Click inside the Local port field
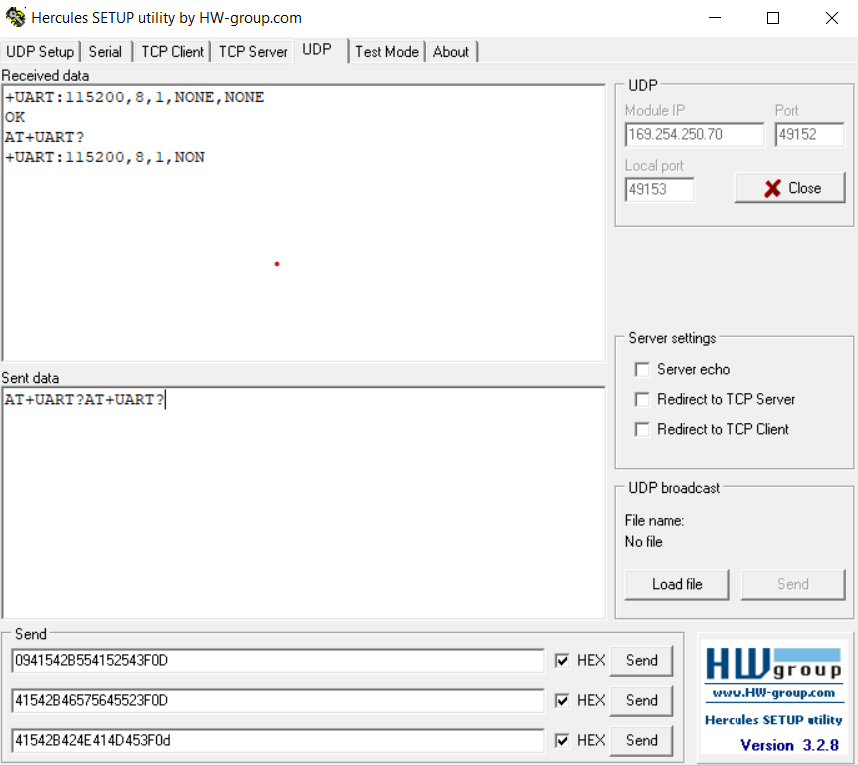Image resolution: width=858 pixels, height=766 pixels. 658,189
